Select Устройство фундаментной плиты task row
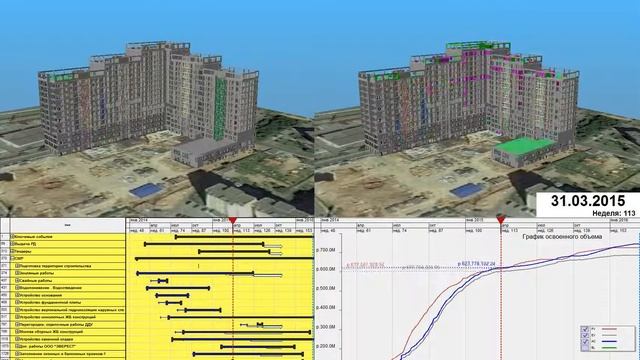Viewport: 640px width, 360px height. point(63,302)
